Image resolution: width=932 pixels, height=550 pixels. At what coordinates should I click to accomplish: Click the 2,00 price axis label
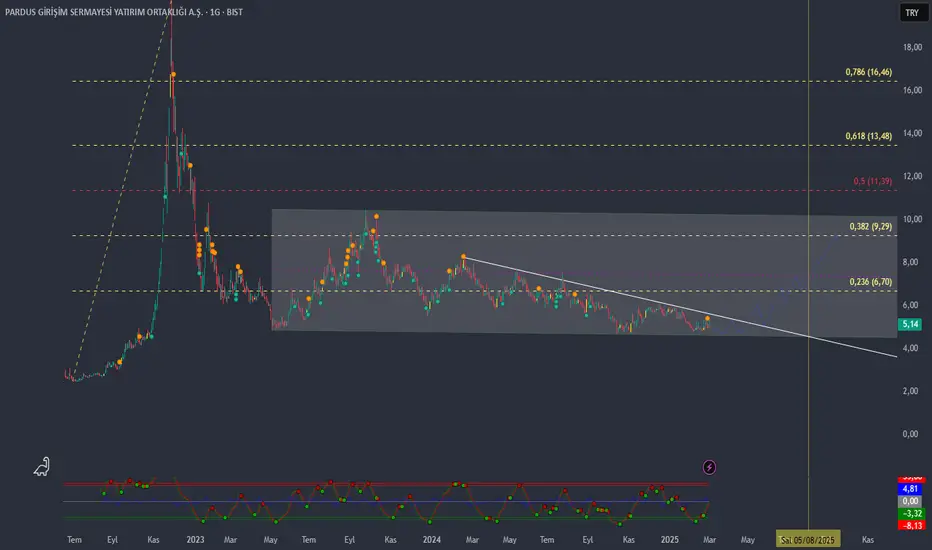(x=910, y=391)
